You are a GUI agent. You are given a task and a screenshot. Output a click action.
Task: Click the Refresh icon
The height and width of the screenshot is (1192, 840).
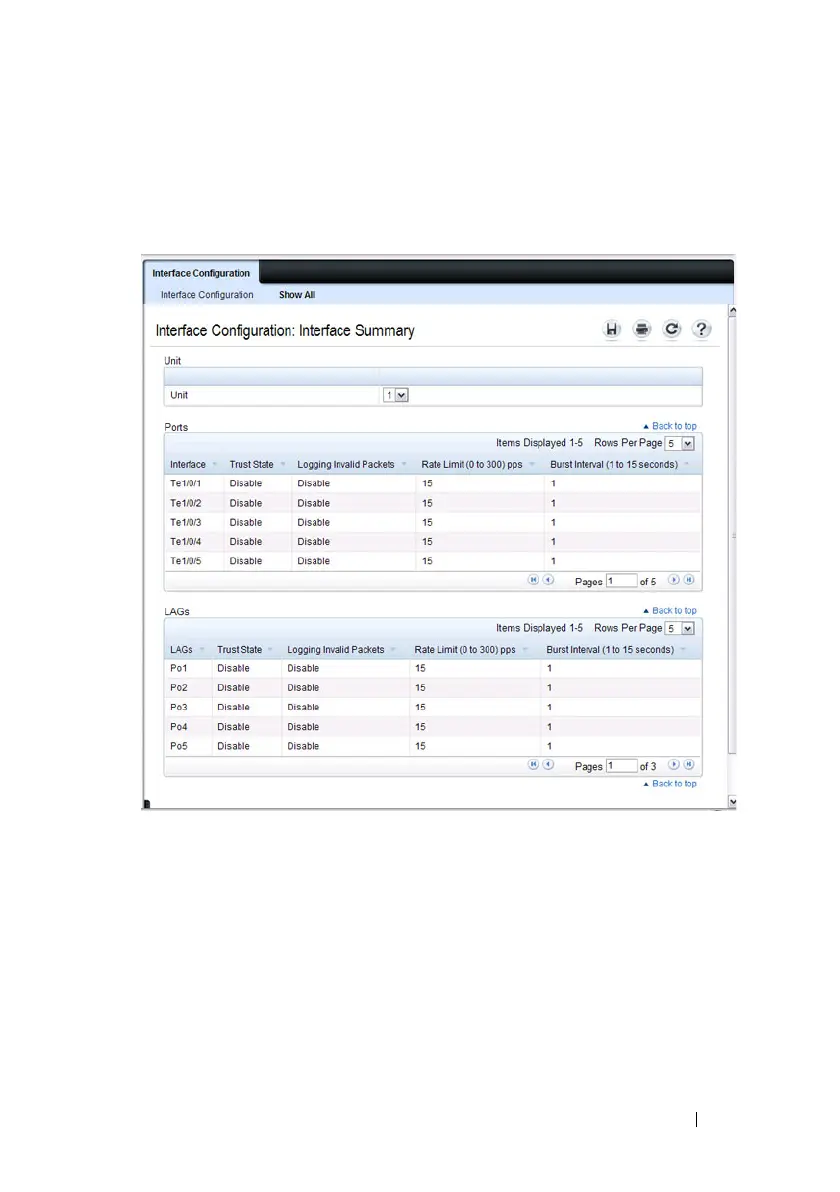[672, 330]
